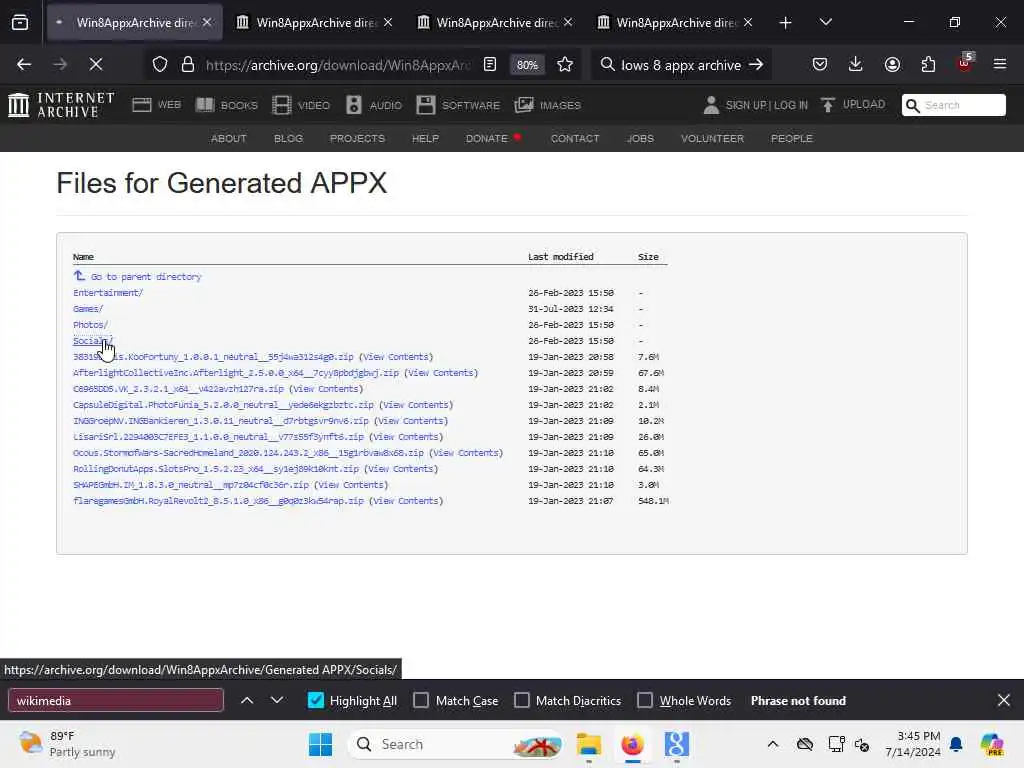Click the uBlock extension icon with badge
This screenshot has height=768, width=1024.
click(965, 63)
